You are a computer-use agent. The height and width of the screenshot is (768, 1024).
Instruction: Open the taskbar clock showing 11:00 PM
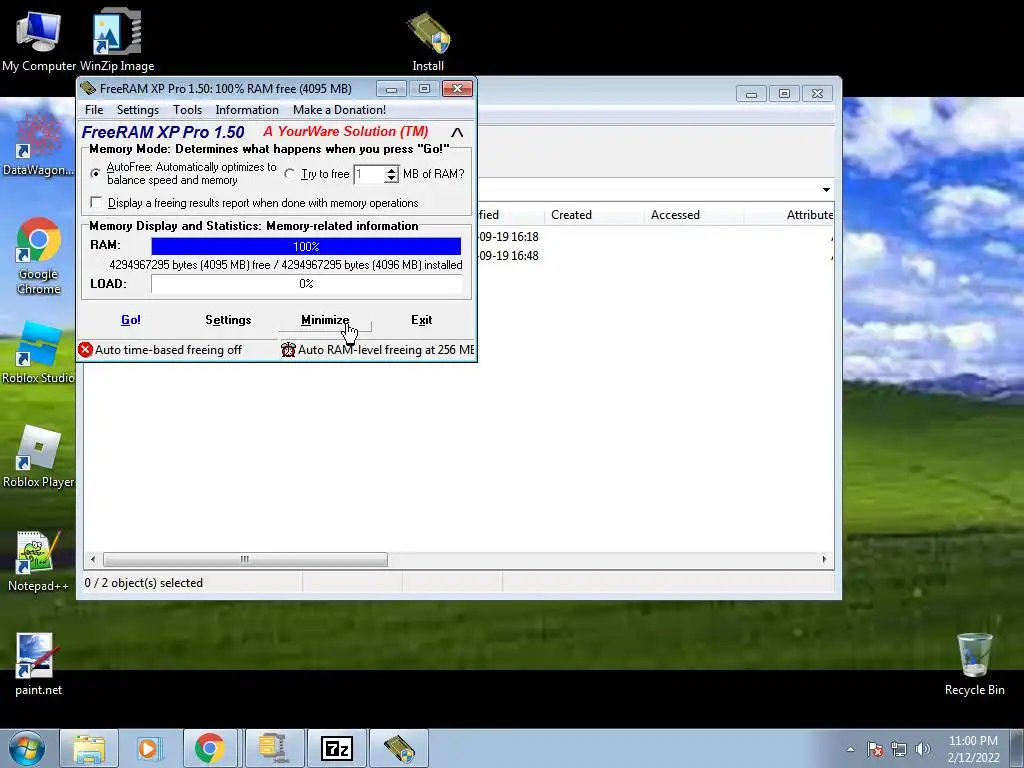pos(973,749)
